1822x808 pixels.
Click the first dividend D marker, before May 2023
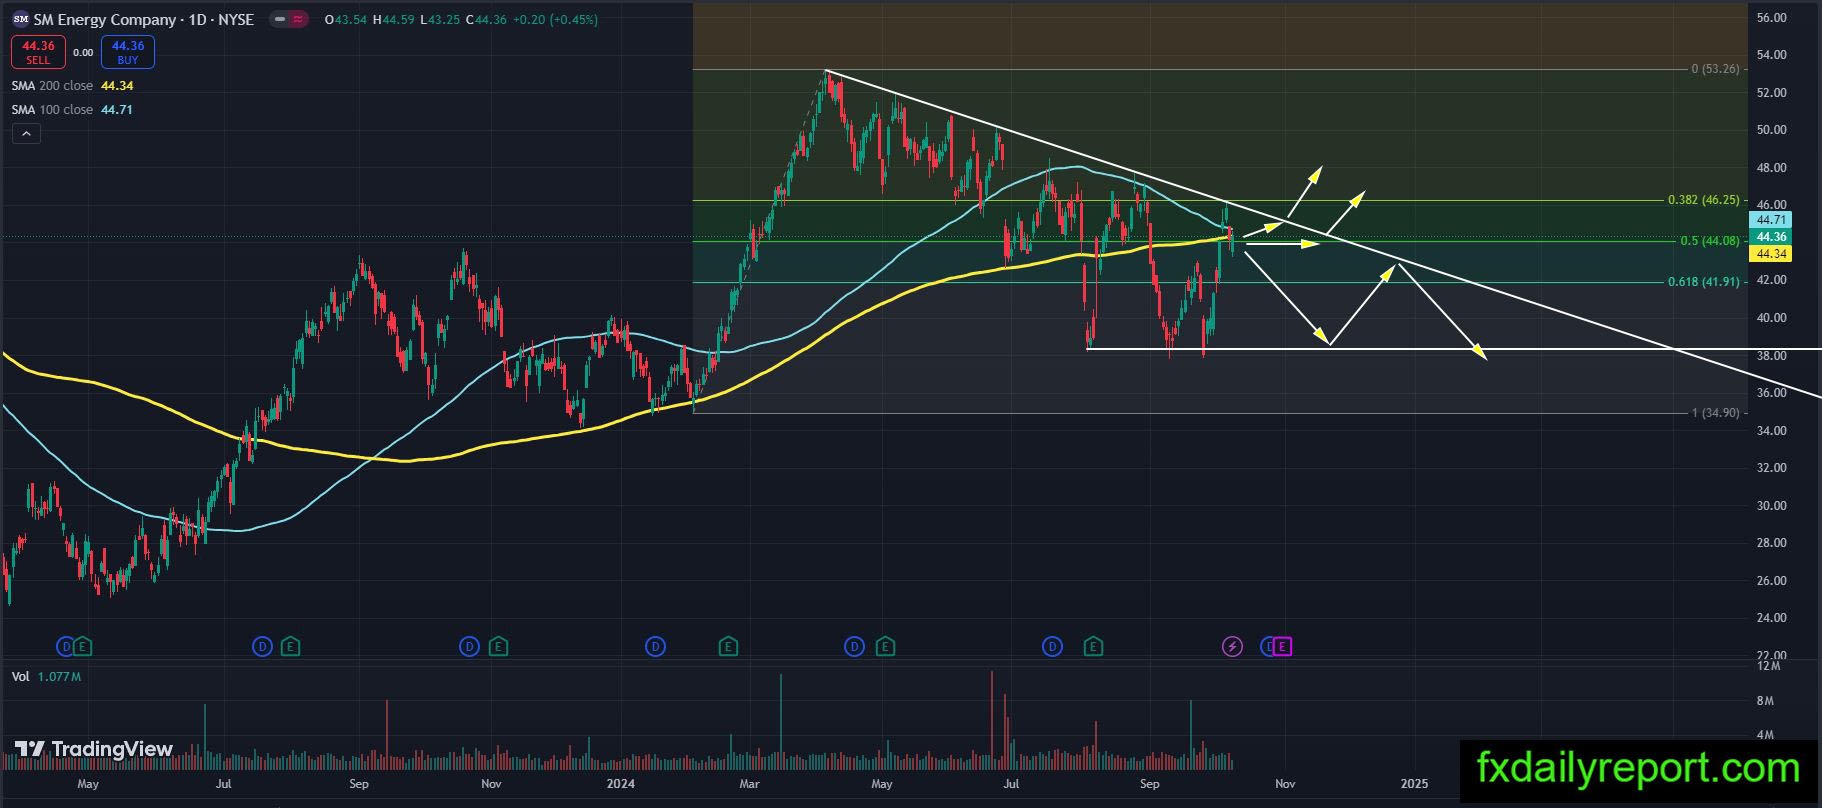[66, 647]
